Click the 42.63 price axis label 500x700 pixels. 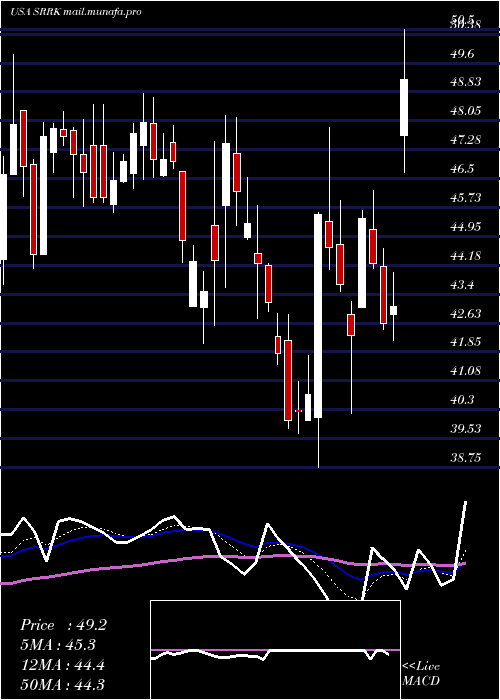(466, 314)
